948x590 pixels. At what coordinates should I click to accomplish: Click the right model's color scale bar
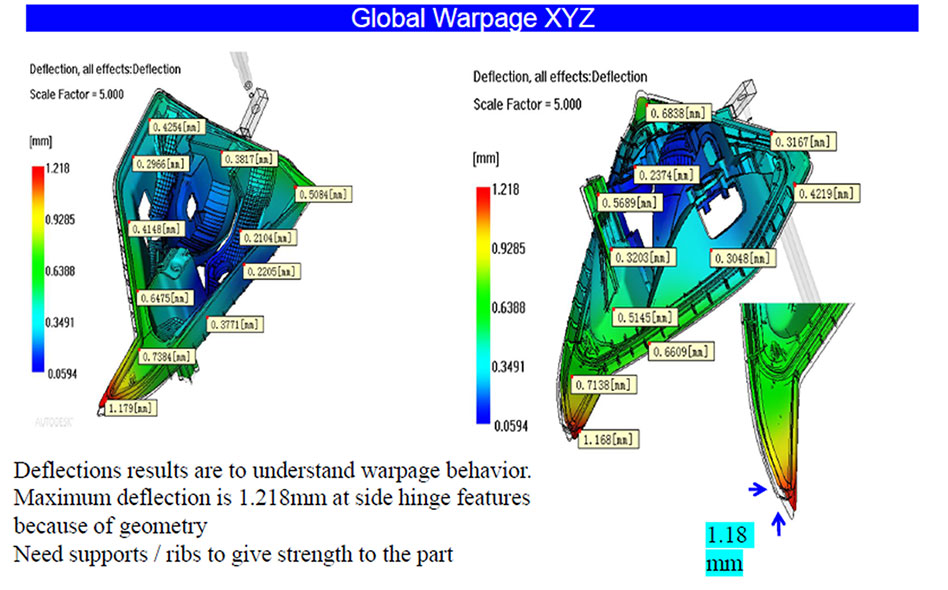(x=484, y=306)
